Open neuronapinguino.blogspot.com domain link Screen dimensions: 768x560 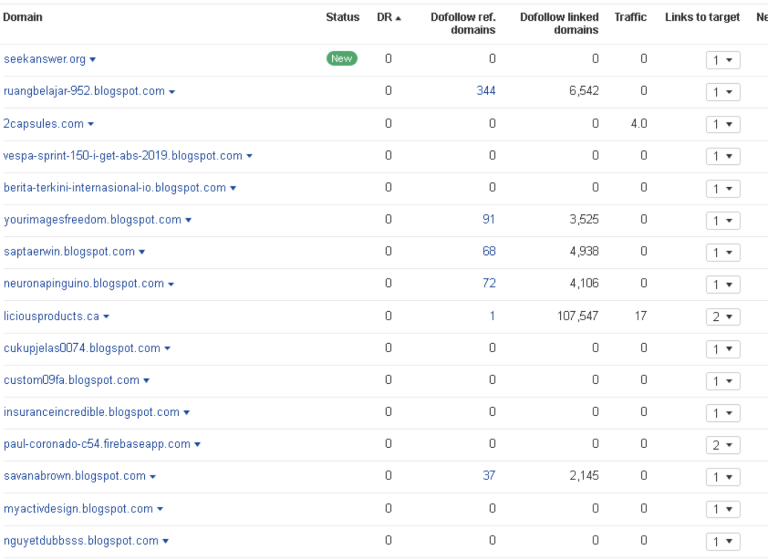coord(83,283)
